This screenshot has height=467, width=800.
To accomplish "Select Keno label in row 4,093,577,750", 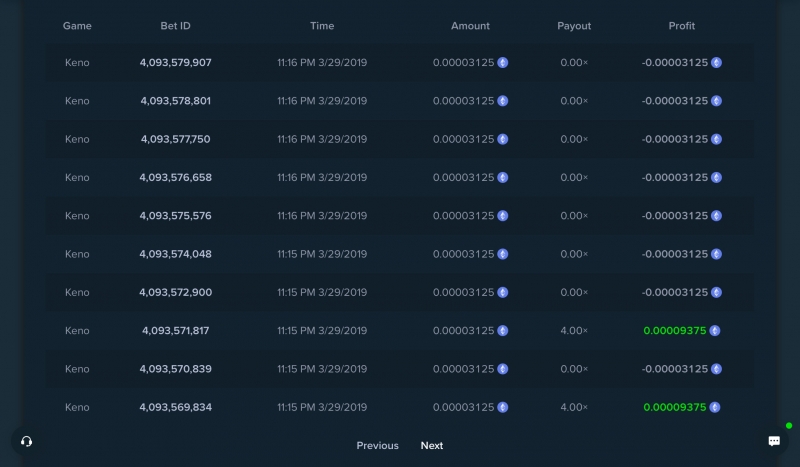I will coord(77,139).
